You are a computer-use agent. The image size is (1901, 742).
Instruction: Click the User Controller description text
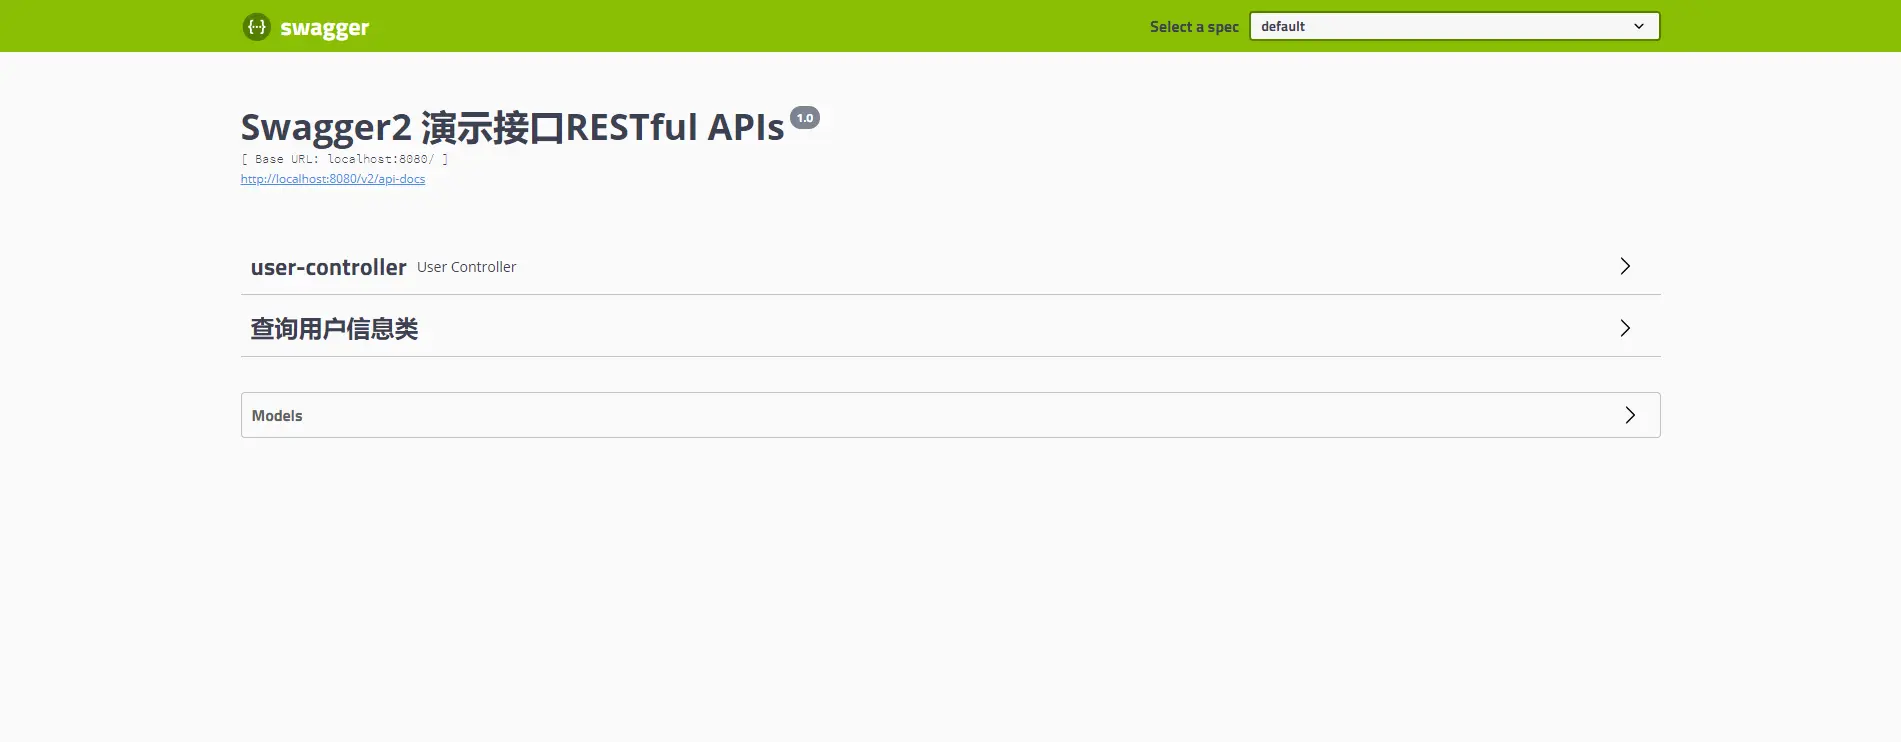tap(466, 267)
